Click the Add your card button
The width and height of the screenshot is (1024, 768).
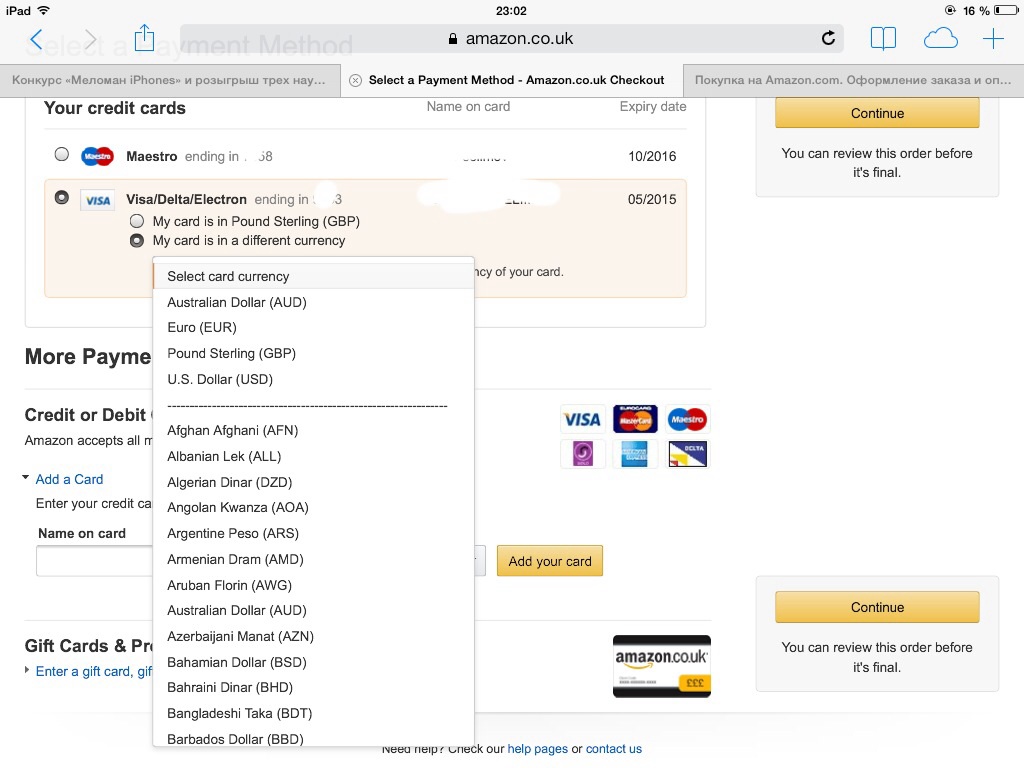click(550, 561)
